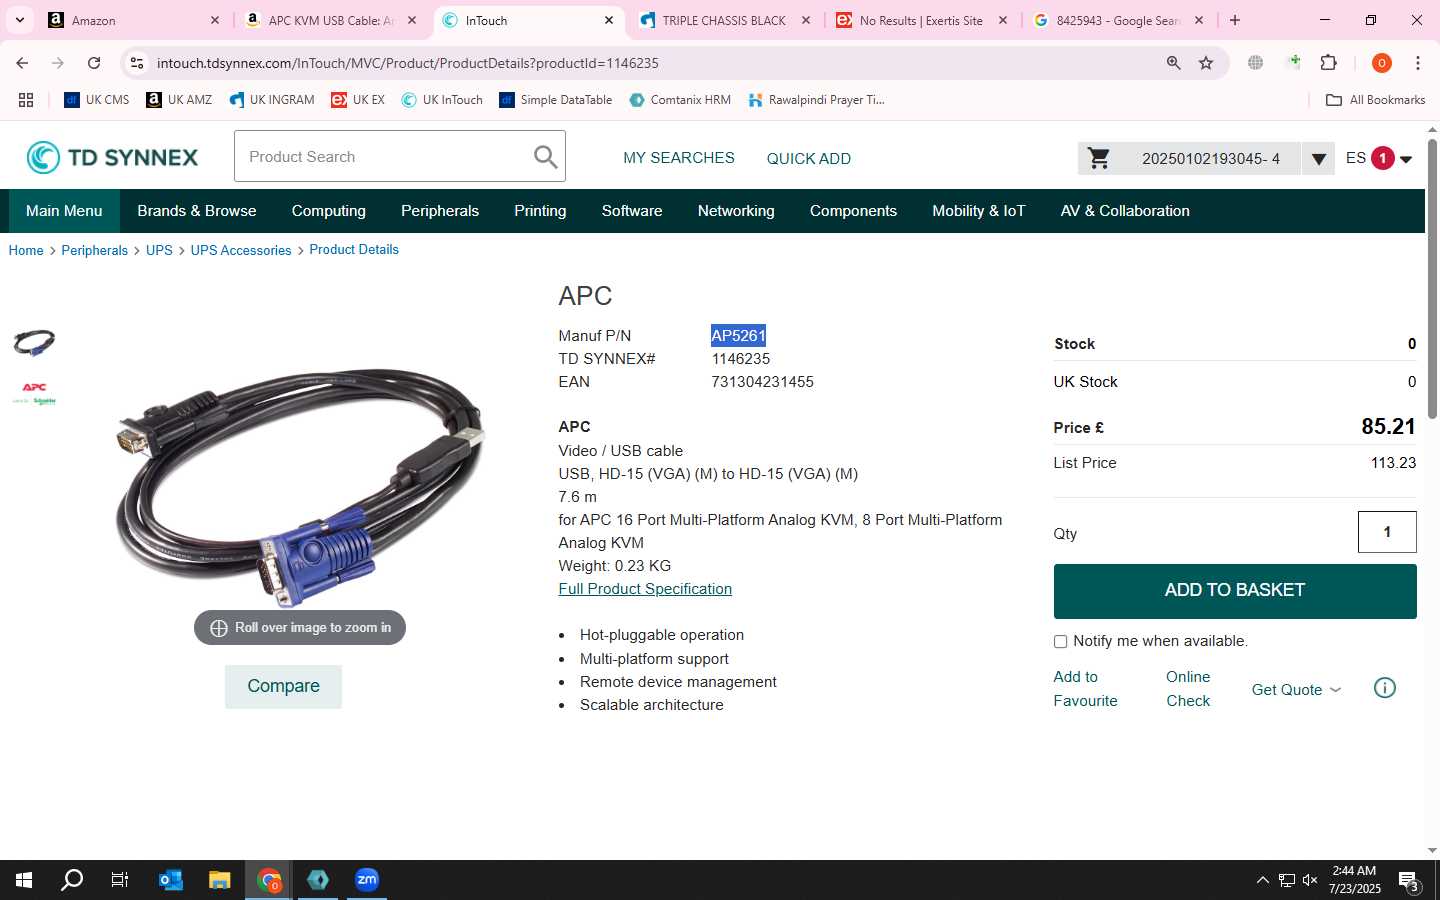Go to UPS breadcrumb link
Screen dimensions: 1440x900
coord(159,250)
